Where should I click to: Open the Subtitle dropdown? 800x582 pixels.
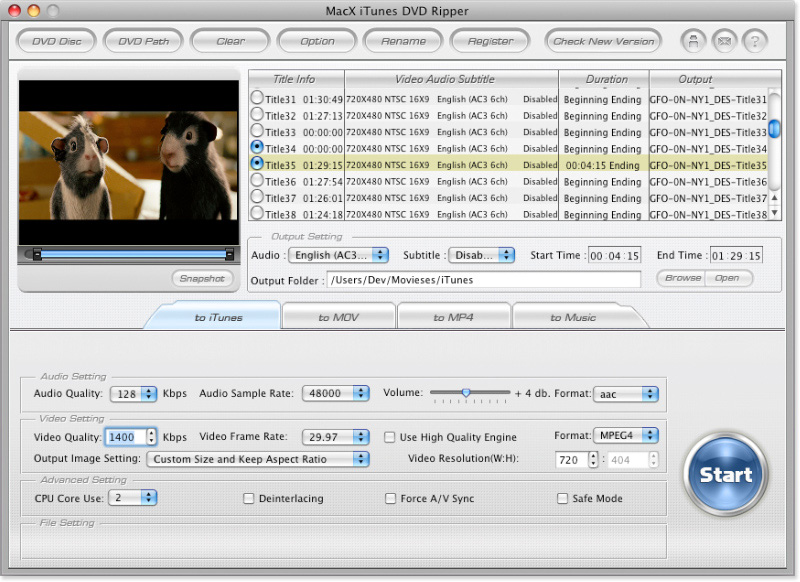[481, 255]
